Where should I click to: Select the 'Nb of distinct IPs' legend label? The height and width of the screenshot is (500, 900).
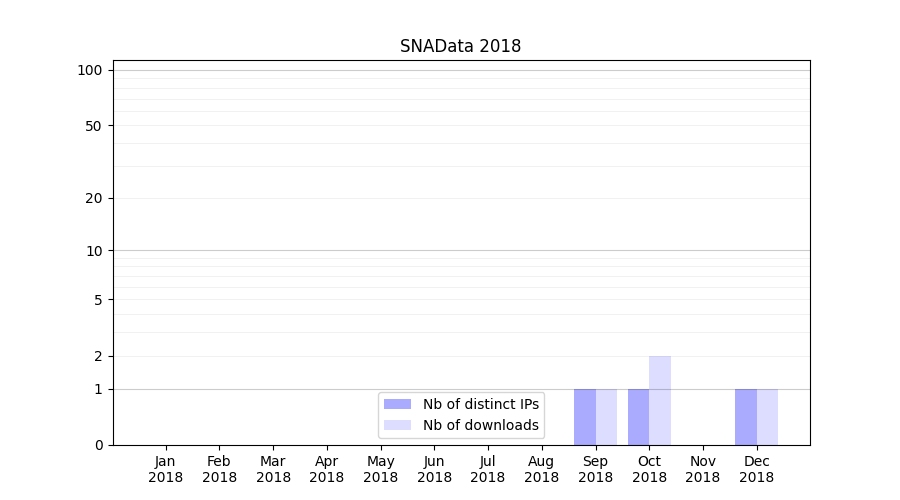480,404
